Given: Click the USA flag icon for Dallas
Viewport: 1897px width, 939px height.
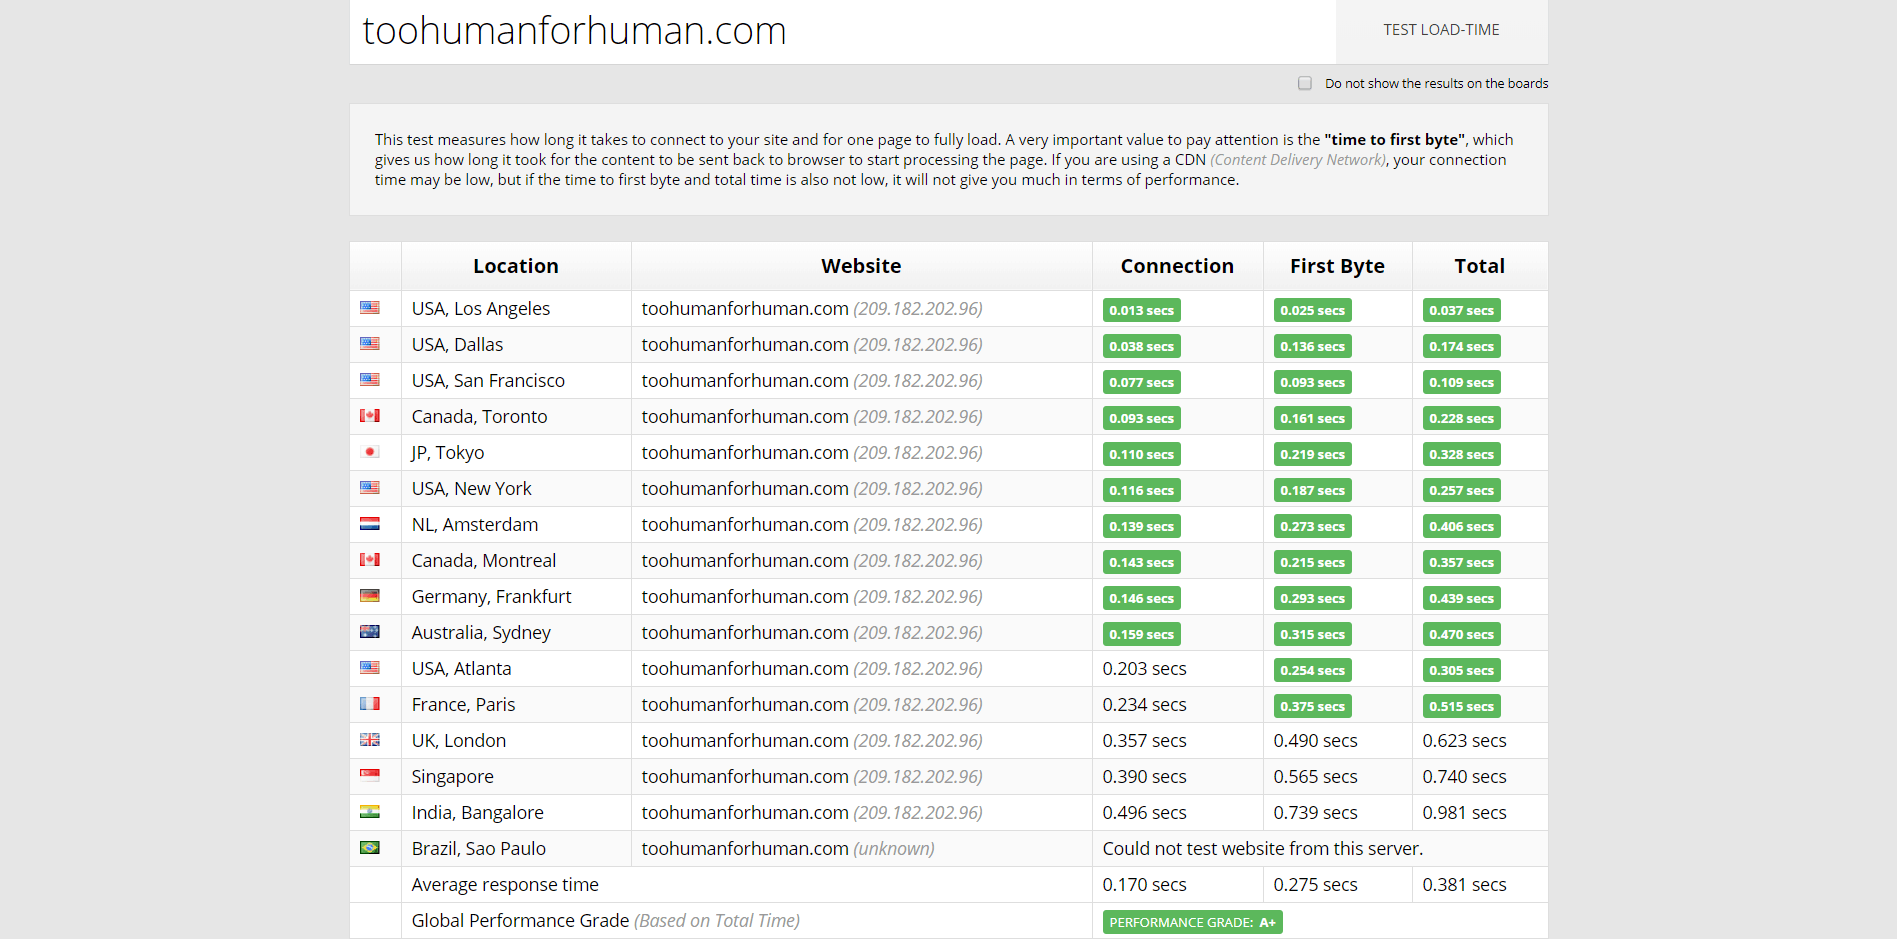Looking at the screenshot, I should (370, 344).
